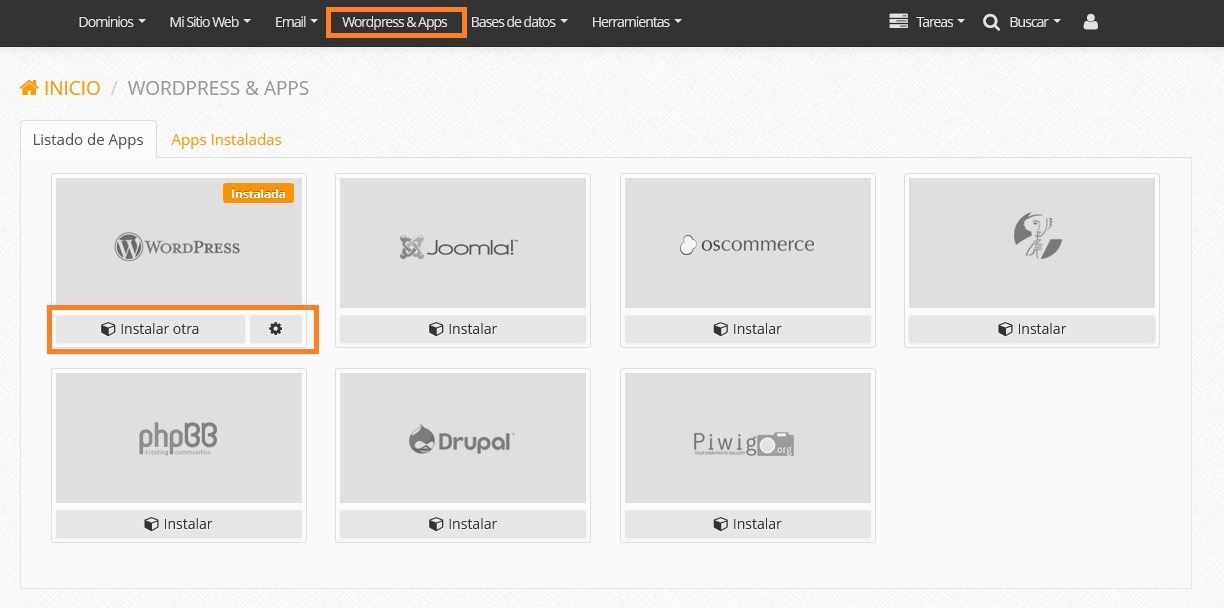Click the user account profile icon

pos(1090,22)
